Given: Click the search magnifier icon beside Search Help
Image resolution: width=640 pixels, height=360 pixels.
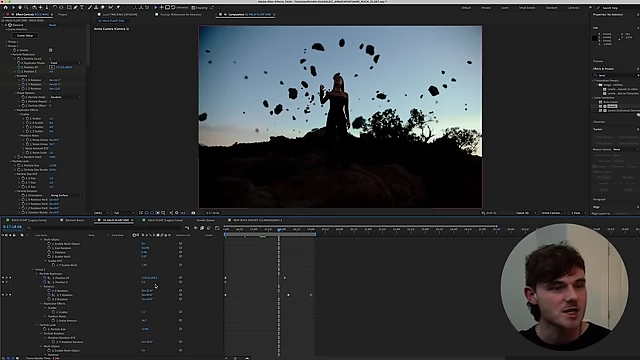Looking at the screenshot, I should 599,8.
